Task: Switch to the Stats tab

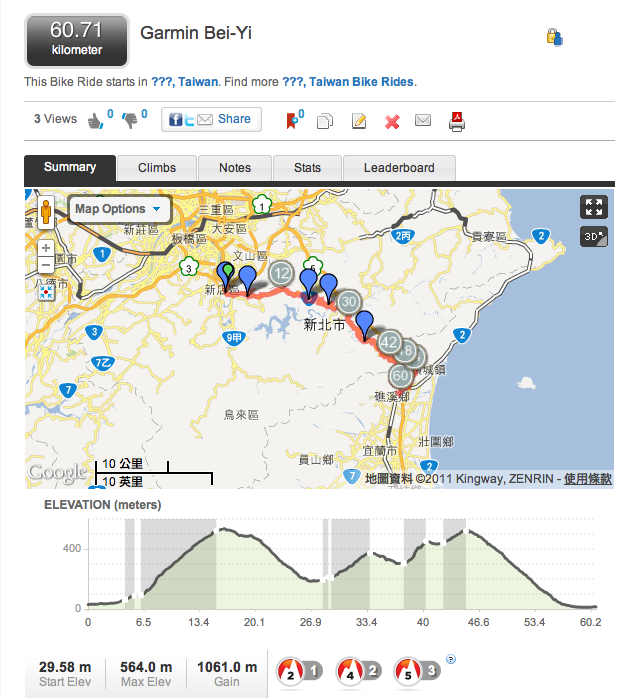Action: click(307, 168)
